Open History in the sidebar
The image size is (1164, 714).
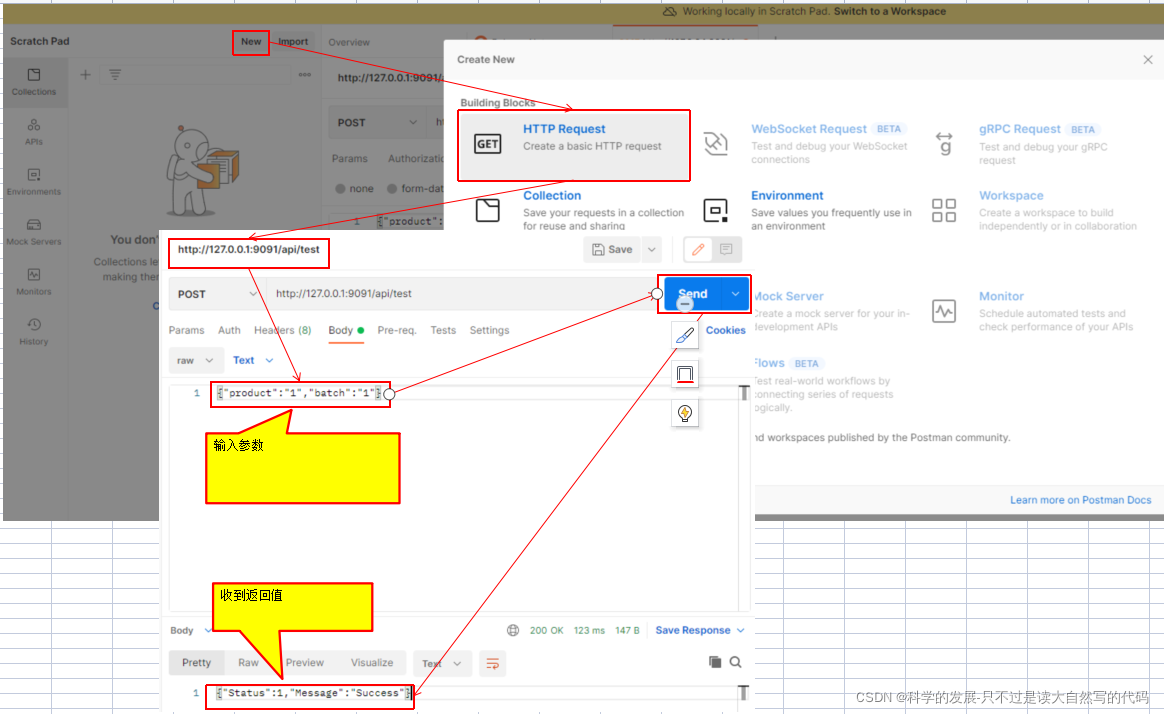tap(33, 332)
